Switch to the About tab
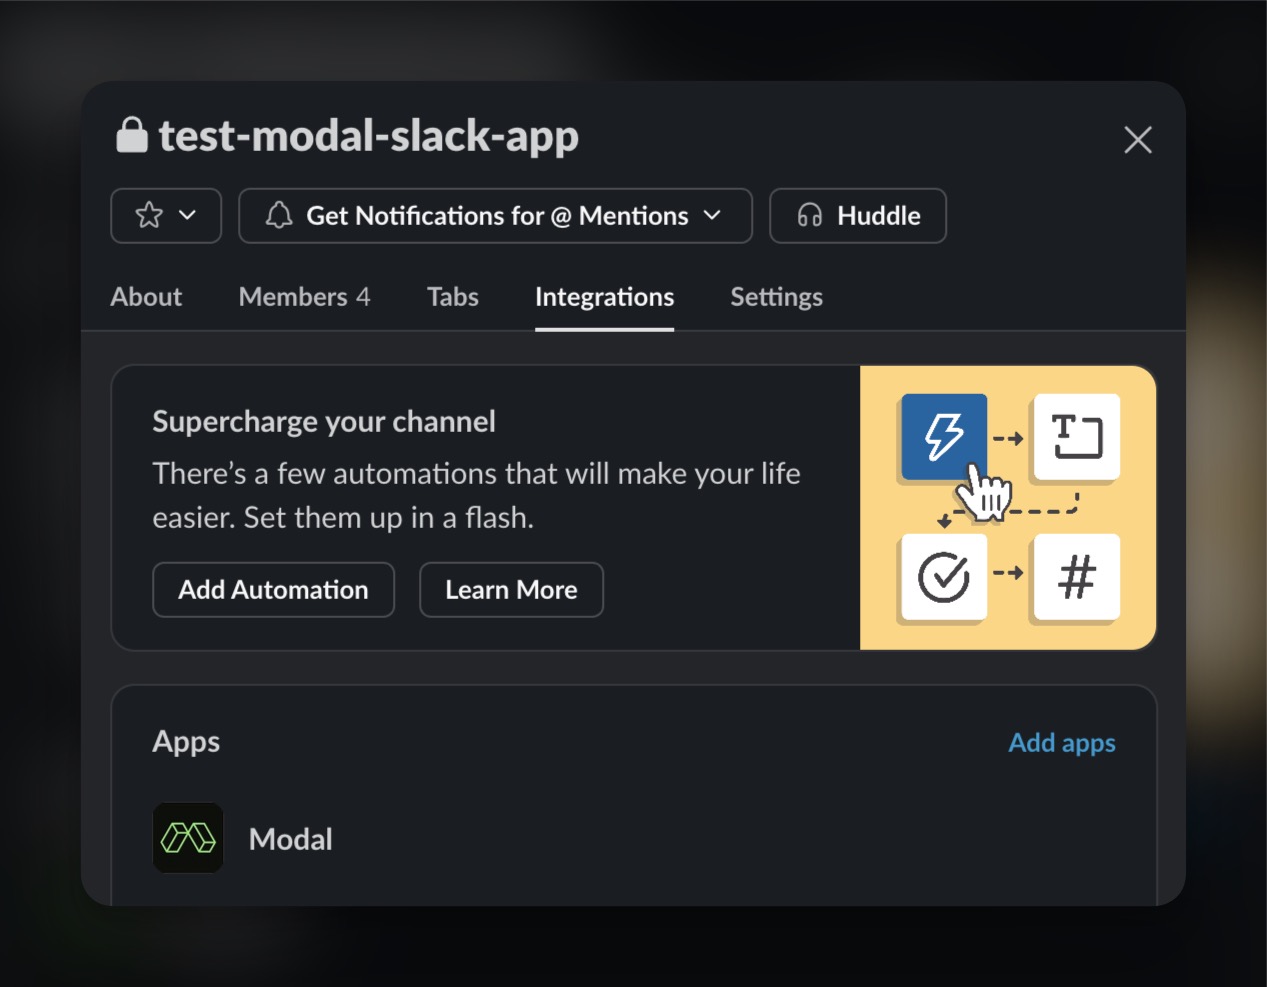Screen dimensions: 1267x987 point(146,297)
